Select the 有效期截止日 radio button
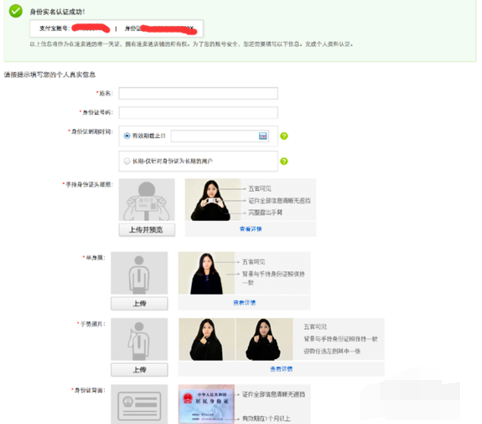This screenshot has width=482, height=424. [x=127, y=136]
